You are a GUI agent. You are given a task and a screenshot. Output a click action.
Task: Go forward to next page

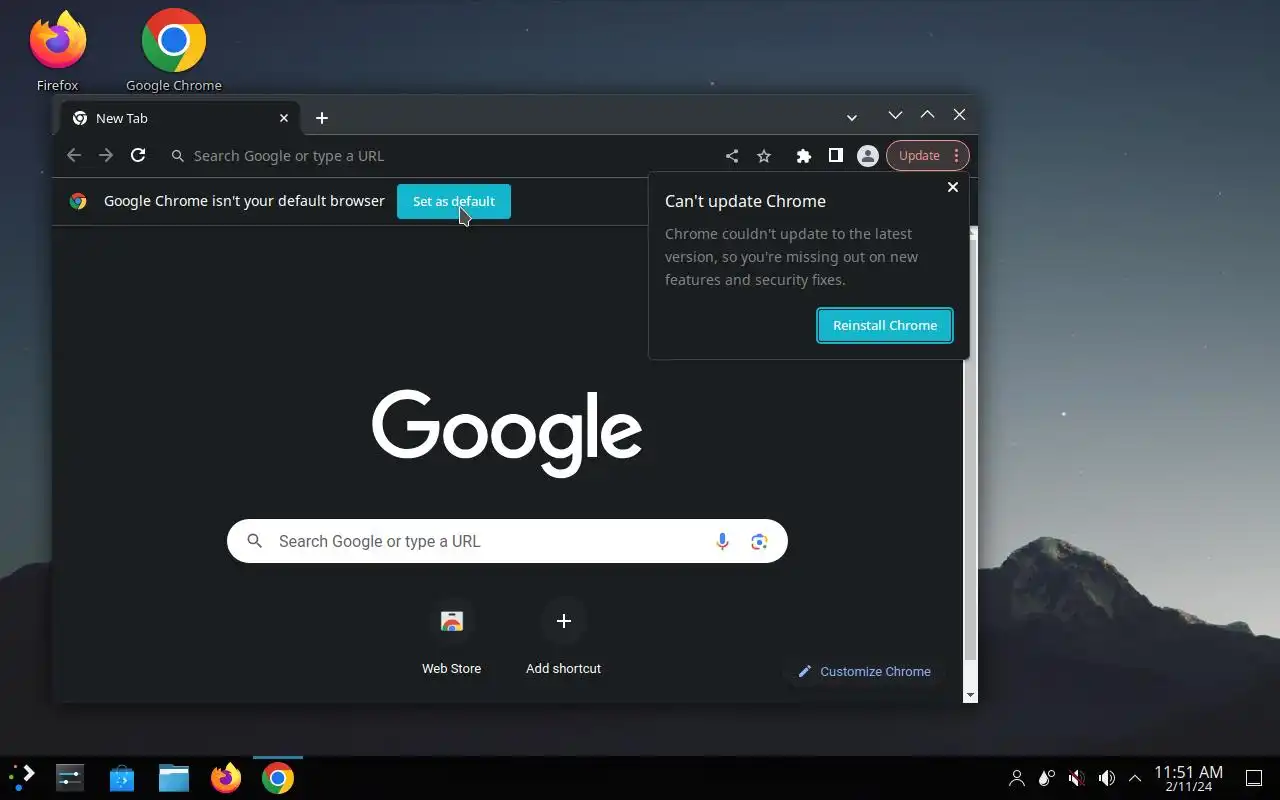coord(106,155)
